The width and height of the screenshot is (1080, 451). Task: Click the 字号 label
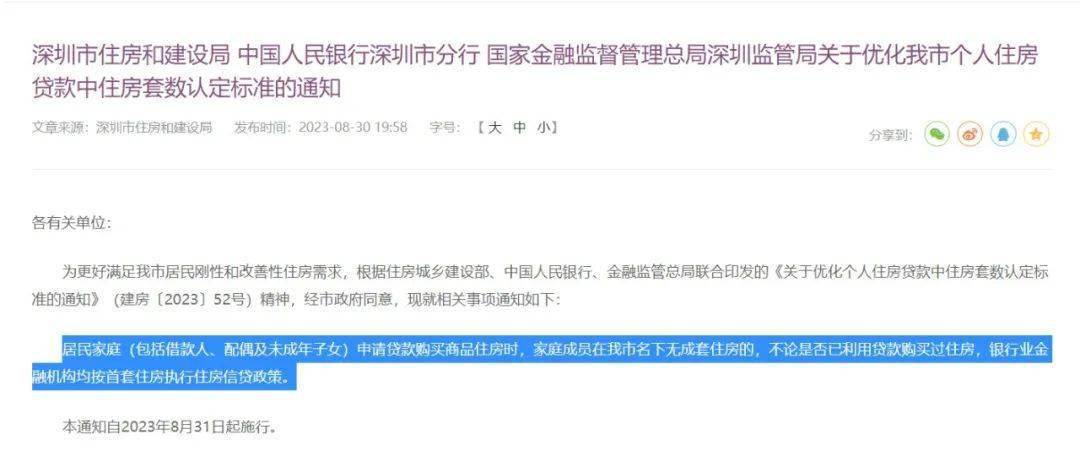pos(445,127)
